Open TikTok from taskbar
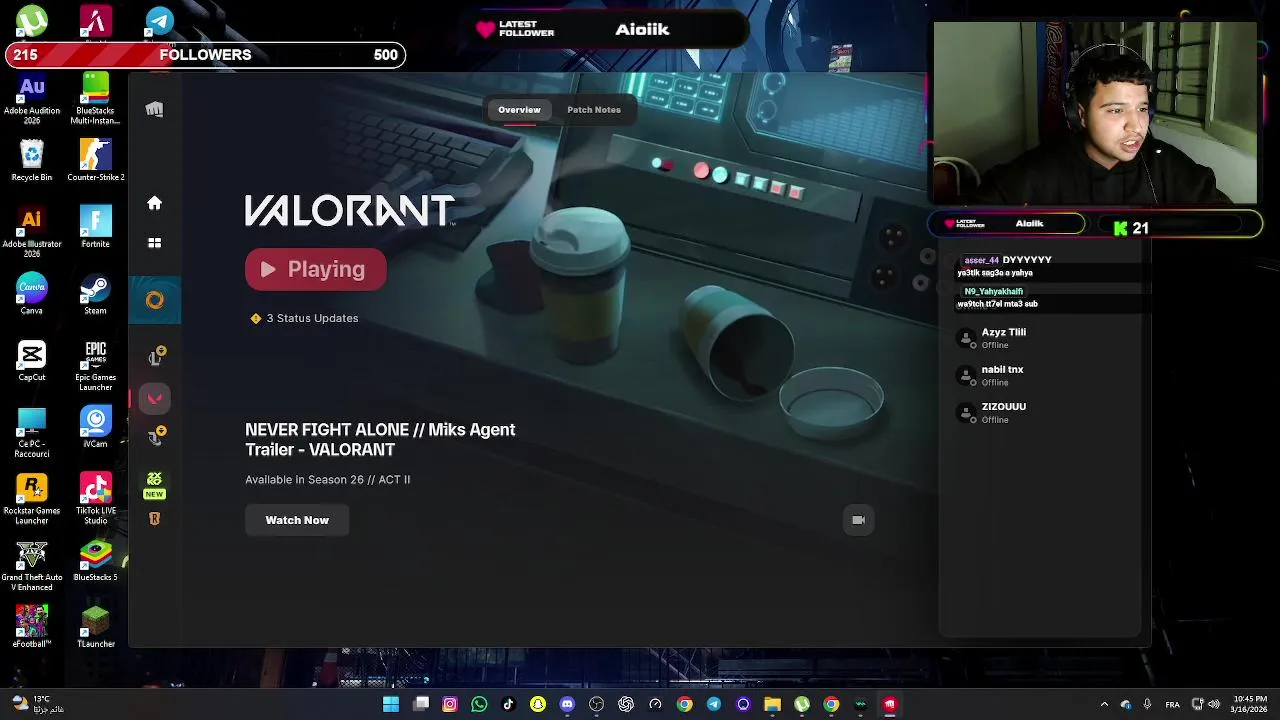 [508, 704]
